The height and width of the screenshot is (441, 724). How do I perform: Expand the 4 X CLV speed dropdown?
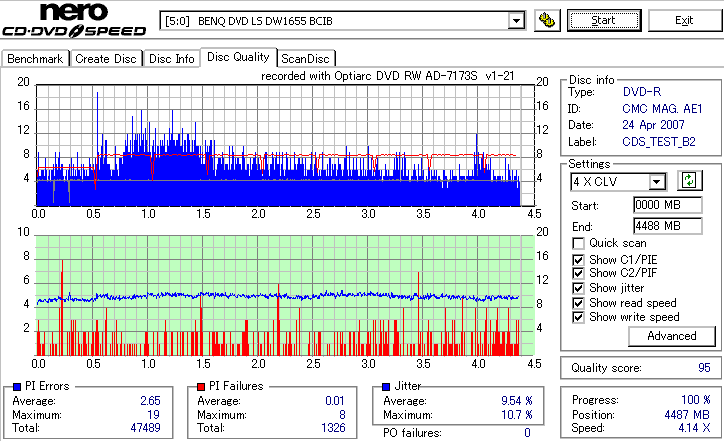pos(657,181)
